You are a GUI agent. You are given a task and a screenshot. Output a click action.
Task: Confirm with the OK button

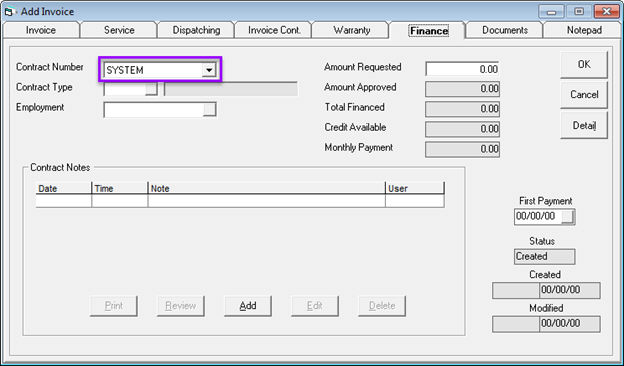(584, 64)
